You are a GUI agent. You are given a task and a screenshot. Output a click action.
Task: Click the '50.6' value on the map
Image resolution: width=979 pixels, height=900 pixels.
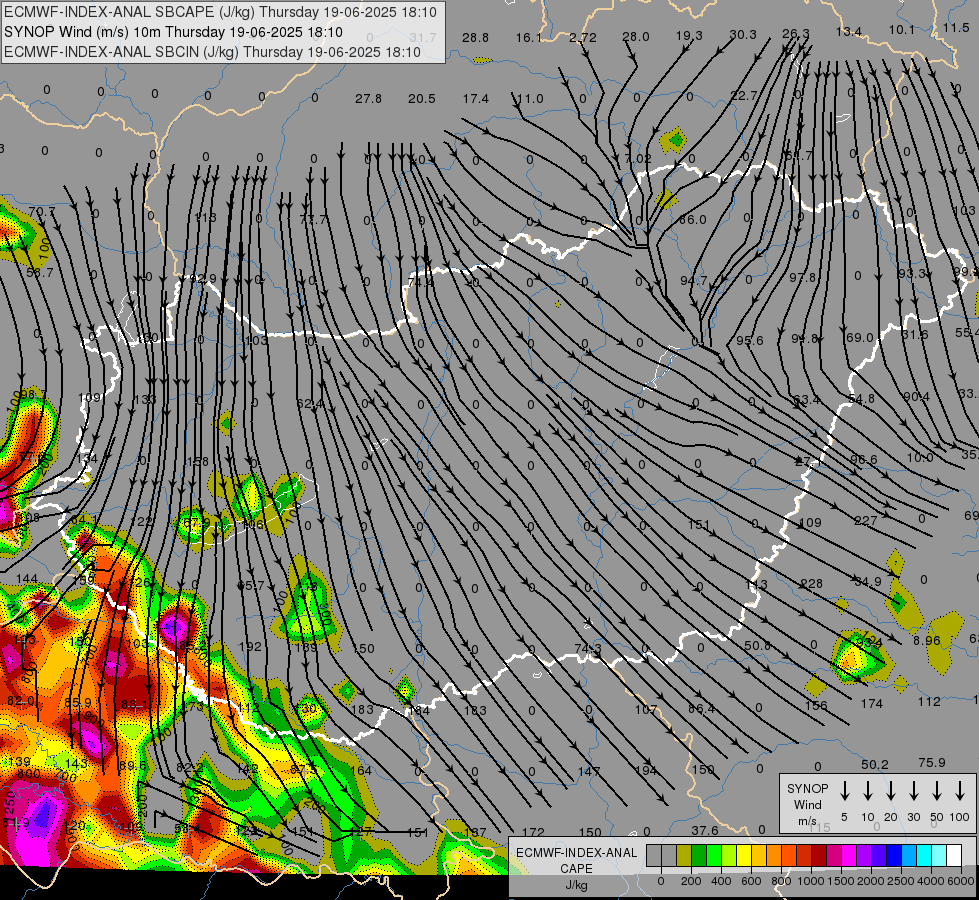click(x=757, y=646)
